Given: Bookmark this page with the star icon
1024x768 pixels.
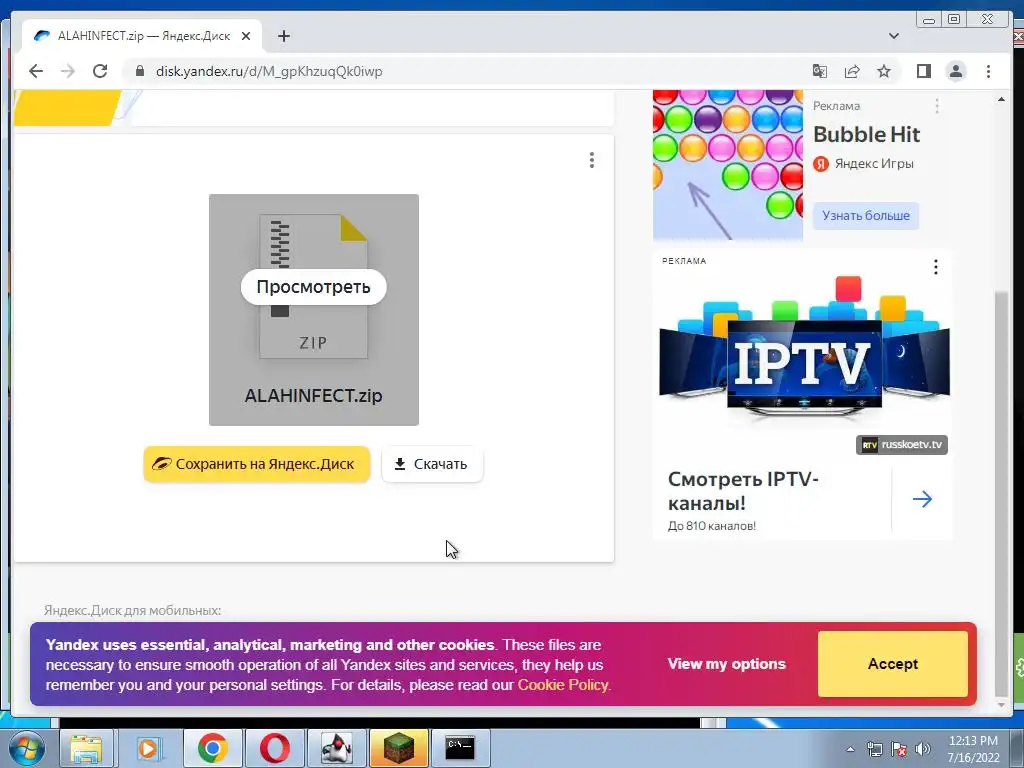Looking at the screenshot, I should pos(884,71).
